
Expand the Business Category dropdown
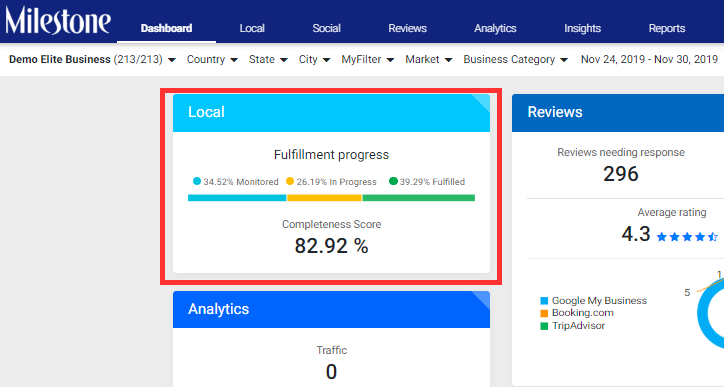click(515, 60)
